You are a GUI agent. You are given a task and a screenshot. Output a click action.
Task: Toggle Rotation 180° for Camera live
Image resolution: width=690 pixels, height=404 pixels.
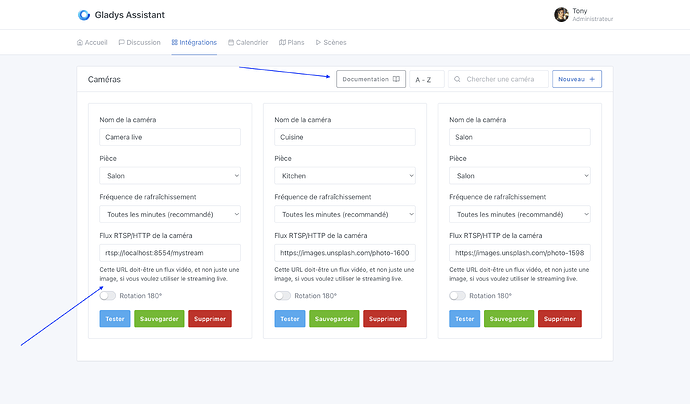coord(108,296)
